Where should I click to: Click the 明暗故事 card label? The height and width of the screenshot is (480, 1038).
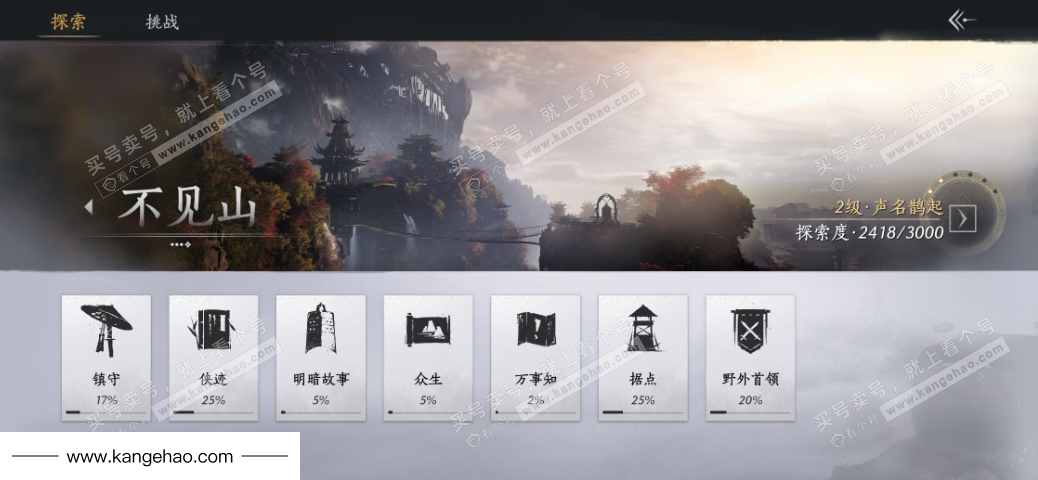tap(320, 379)
